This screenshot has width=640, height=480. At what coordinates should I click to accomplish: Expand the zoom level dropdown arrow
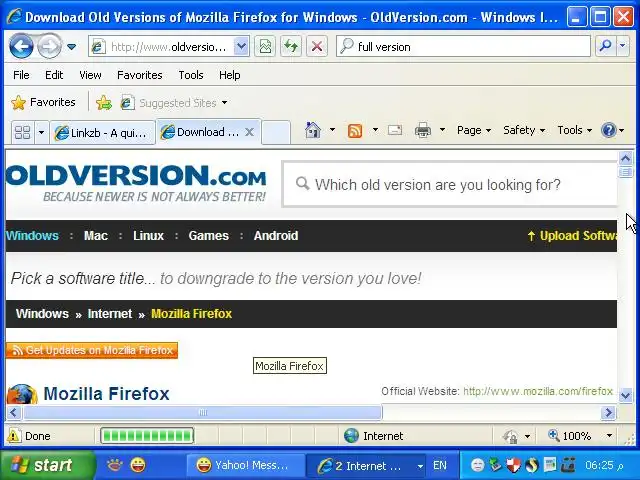(x=609, y=436)
